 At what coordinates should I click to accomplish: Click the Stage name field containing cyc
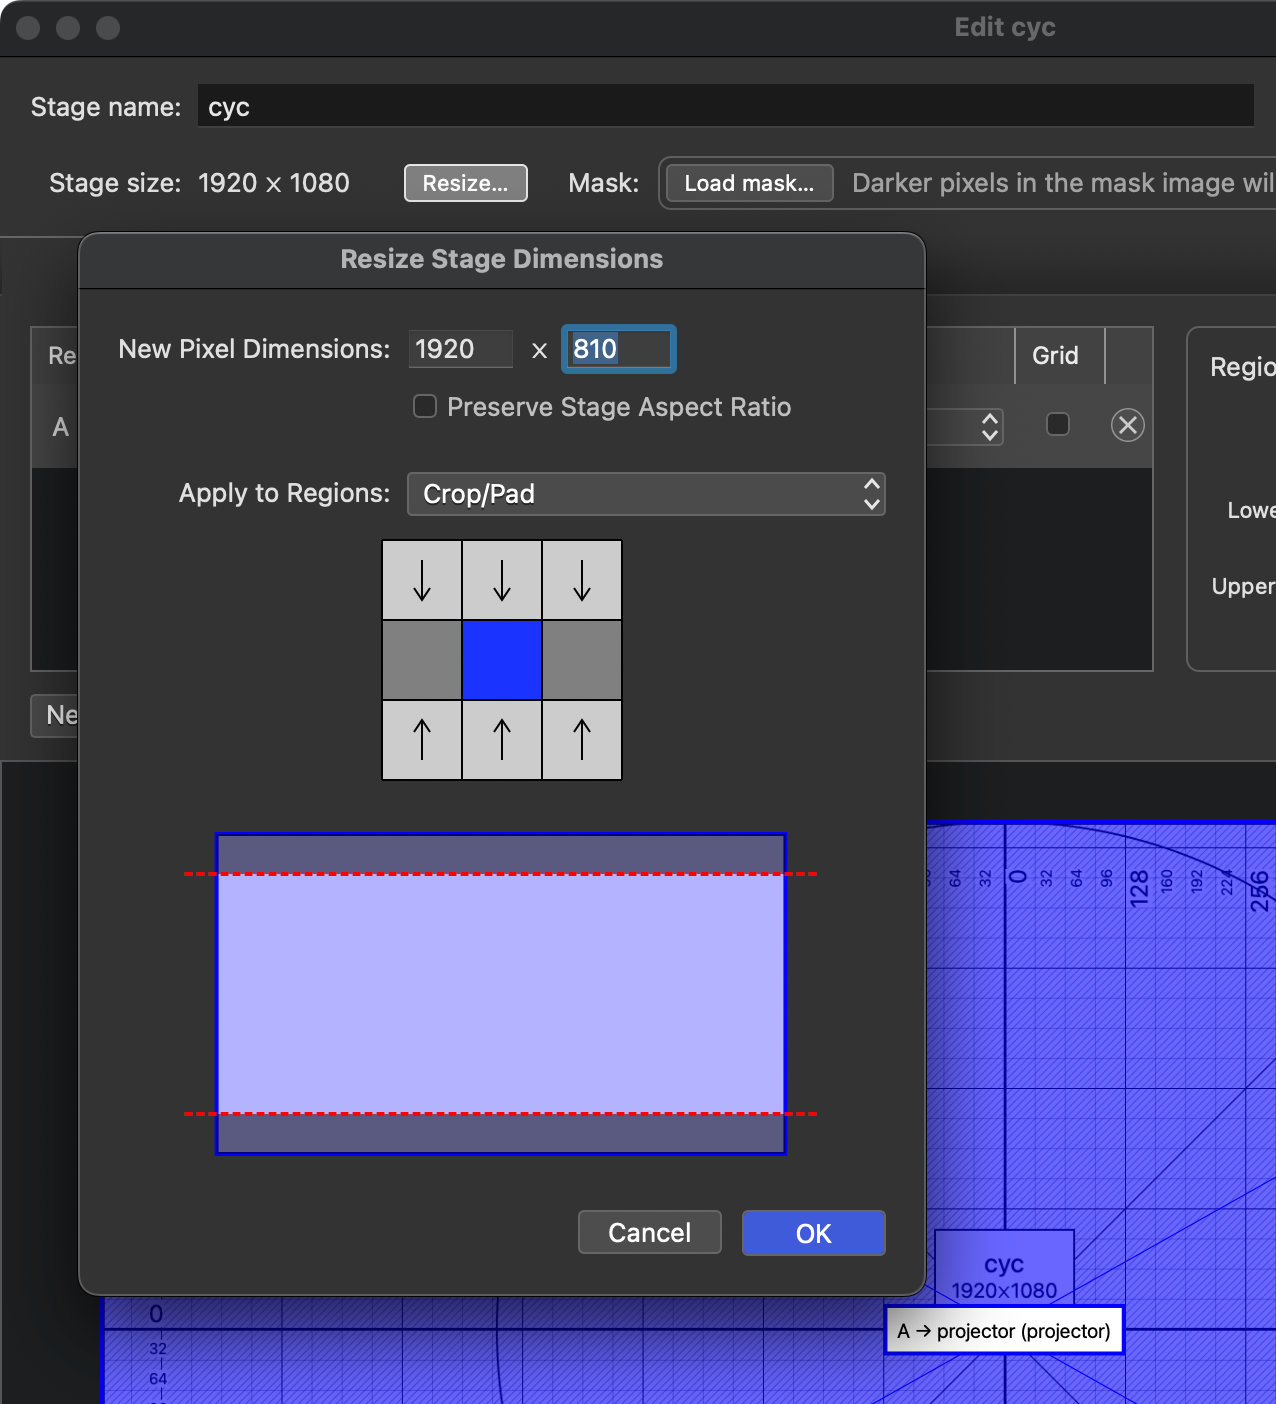pyautogui.click(x=726, y=106)
